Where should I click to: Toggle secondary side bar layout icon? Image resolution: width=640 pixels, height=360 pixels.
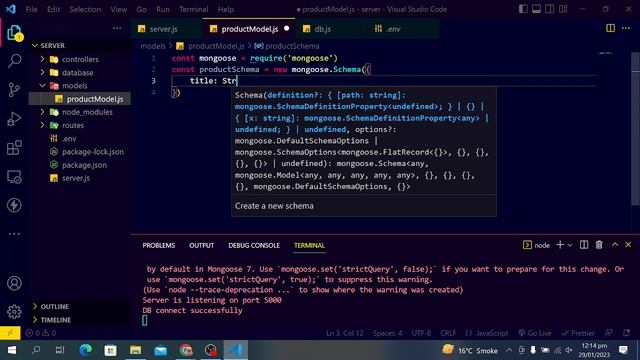[x=550, y=9]
